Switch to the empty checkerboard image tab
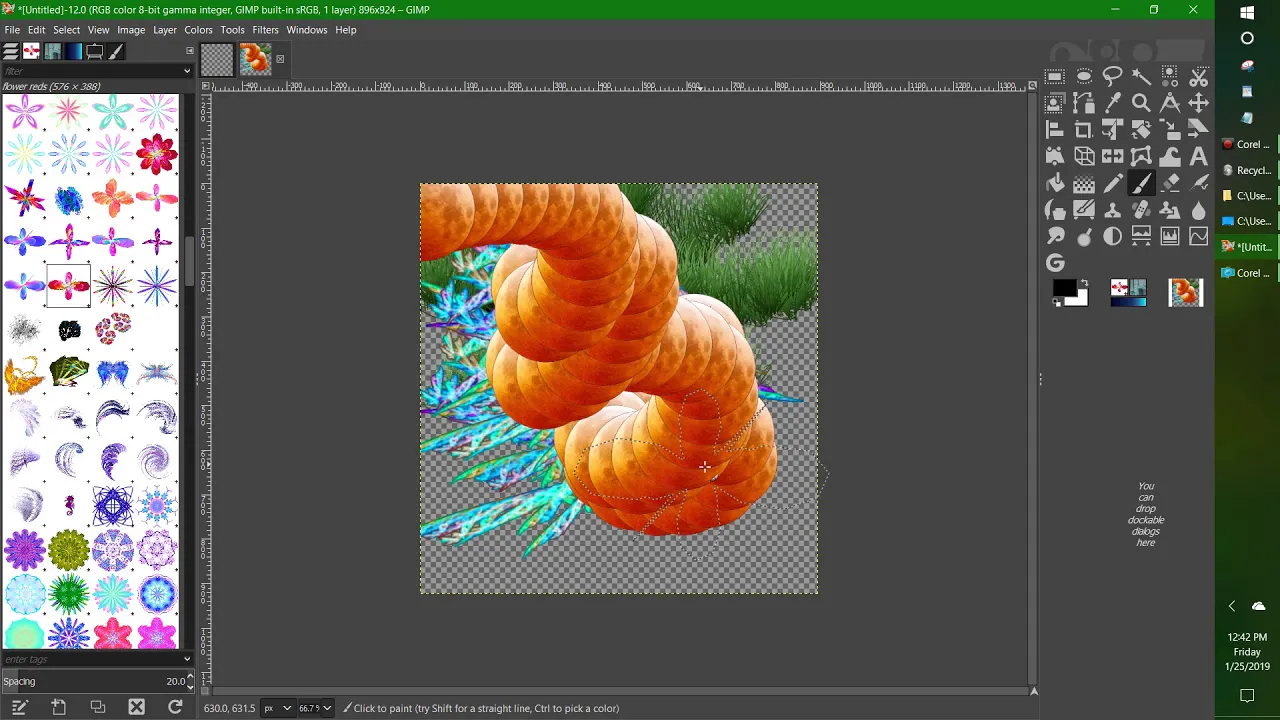The image size is (1280, 720). point(217,59)
